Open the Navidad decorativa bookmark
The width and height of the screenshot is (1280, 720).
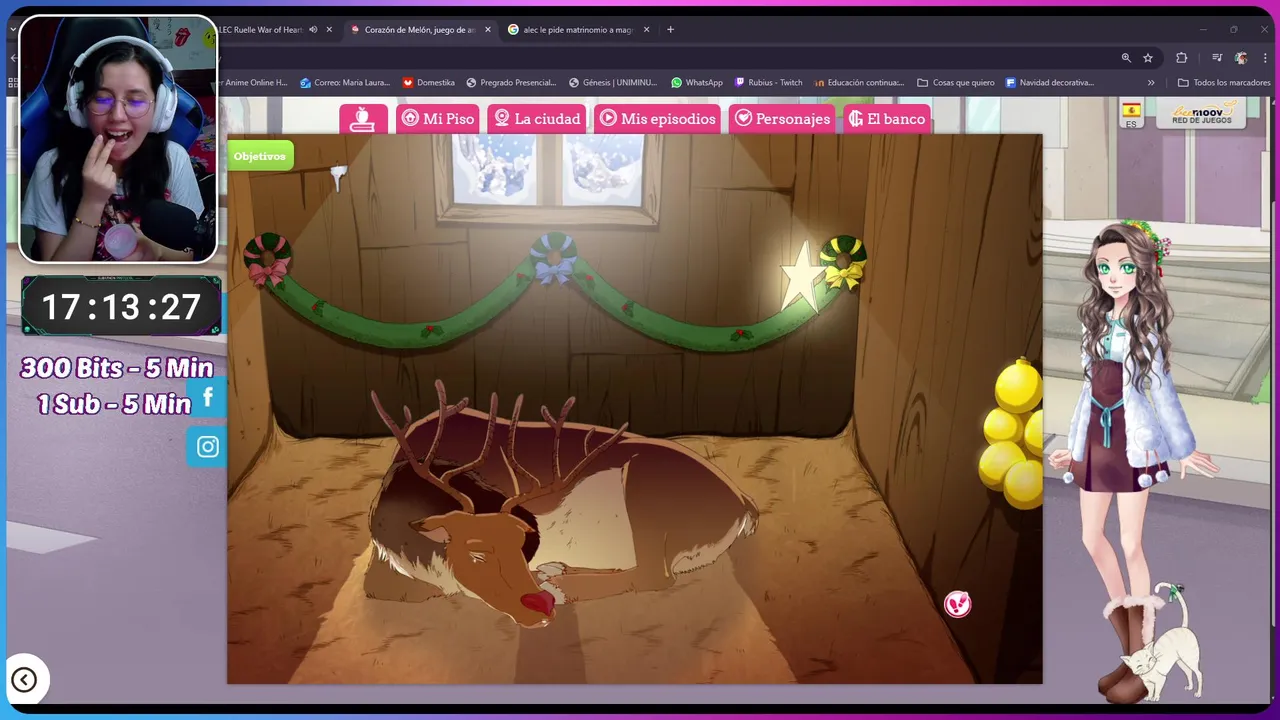point(1050,83)
